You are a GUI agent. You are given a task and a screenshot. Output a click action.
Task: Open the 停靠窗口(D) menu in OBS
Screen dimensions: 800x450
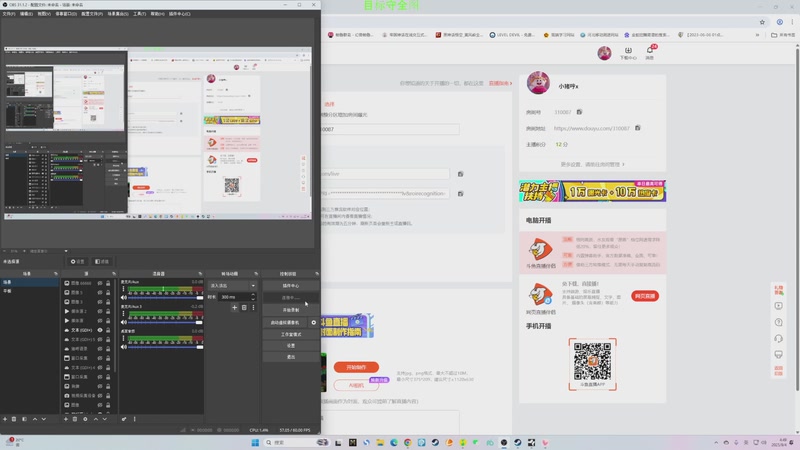pyautogui.click(x=66, y=14)
